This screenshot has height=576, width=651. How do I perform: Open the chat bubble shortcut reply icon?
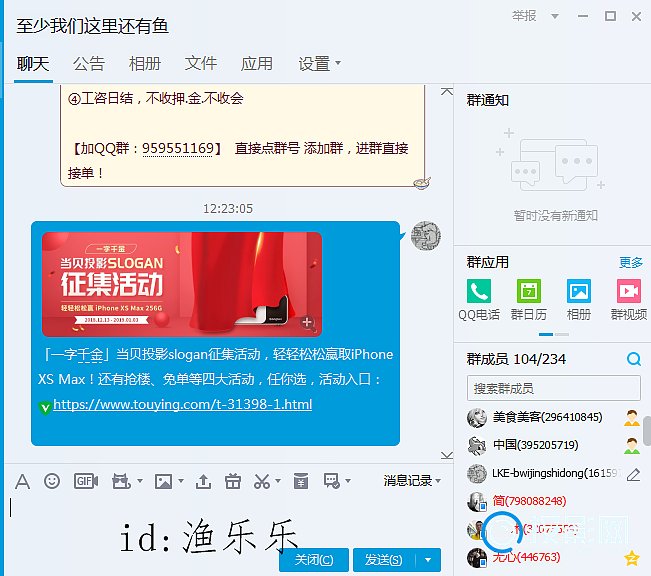[332, 481]
